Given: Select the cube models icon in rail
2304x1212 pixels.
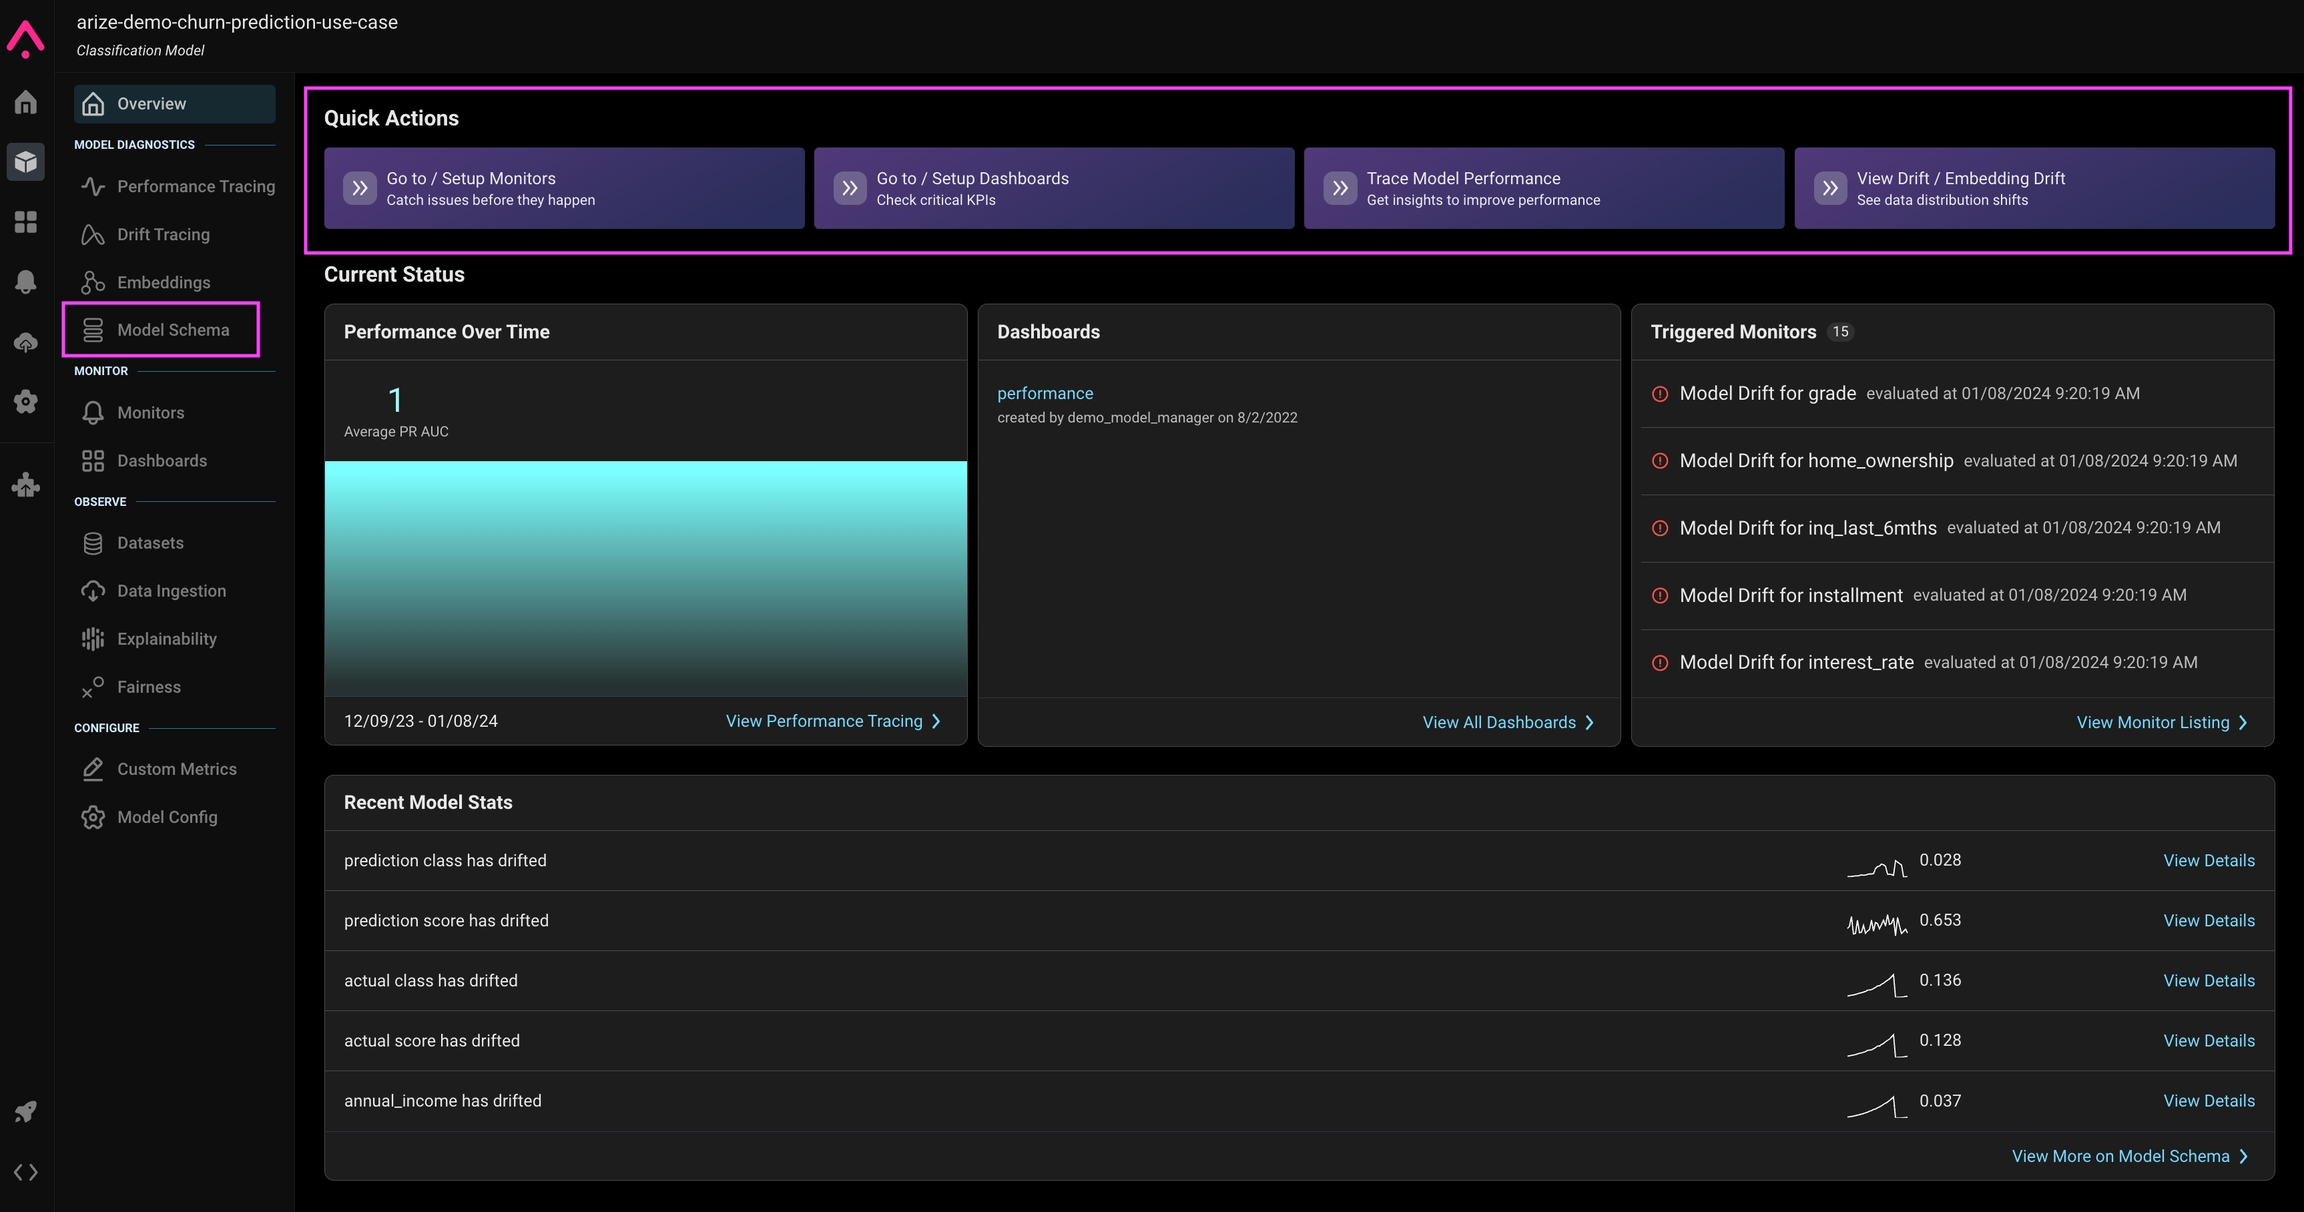Looking at the screenshot, I should pos(26,162).
